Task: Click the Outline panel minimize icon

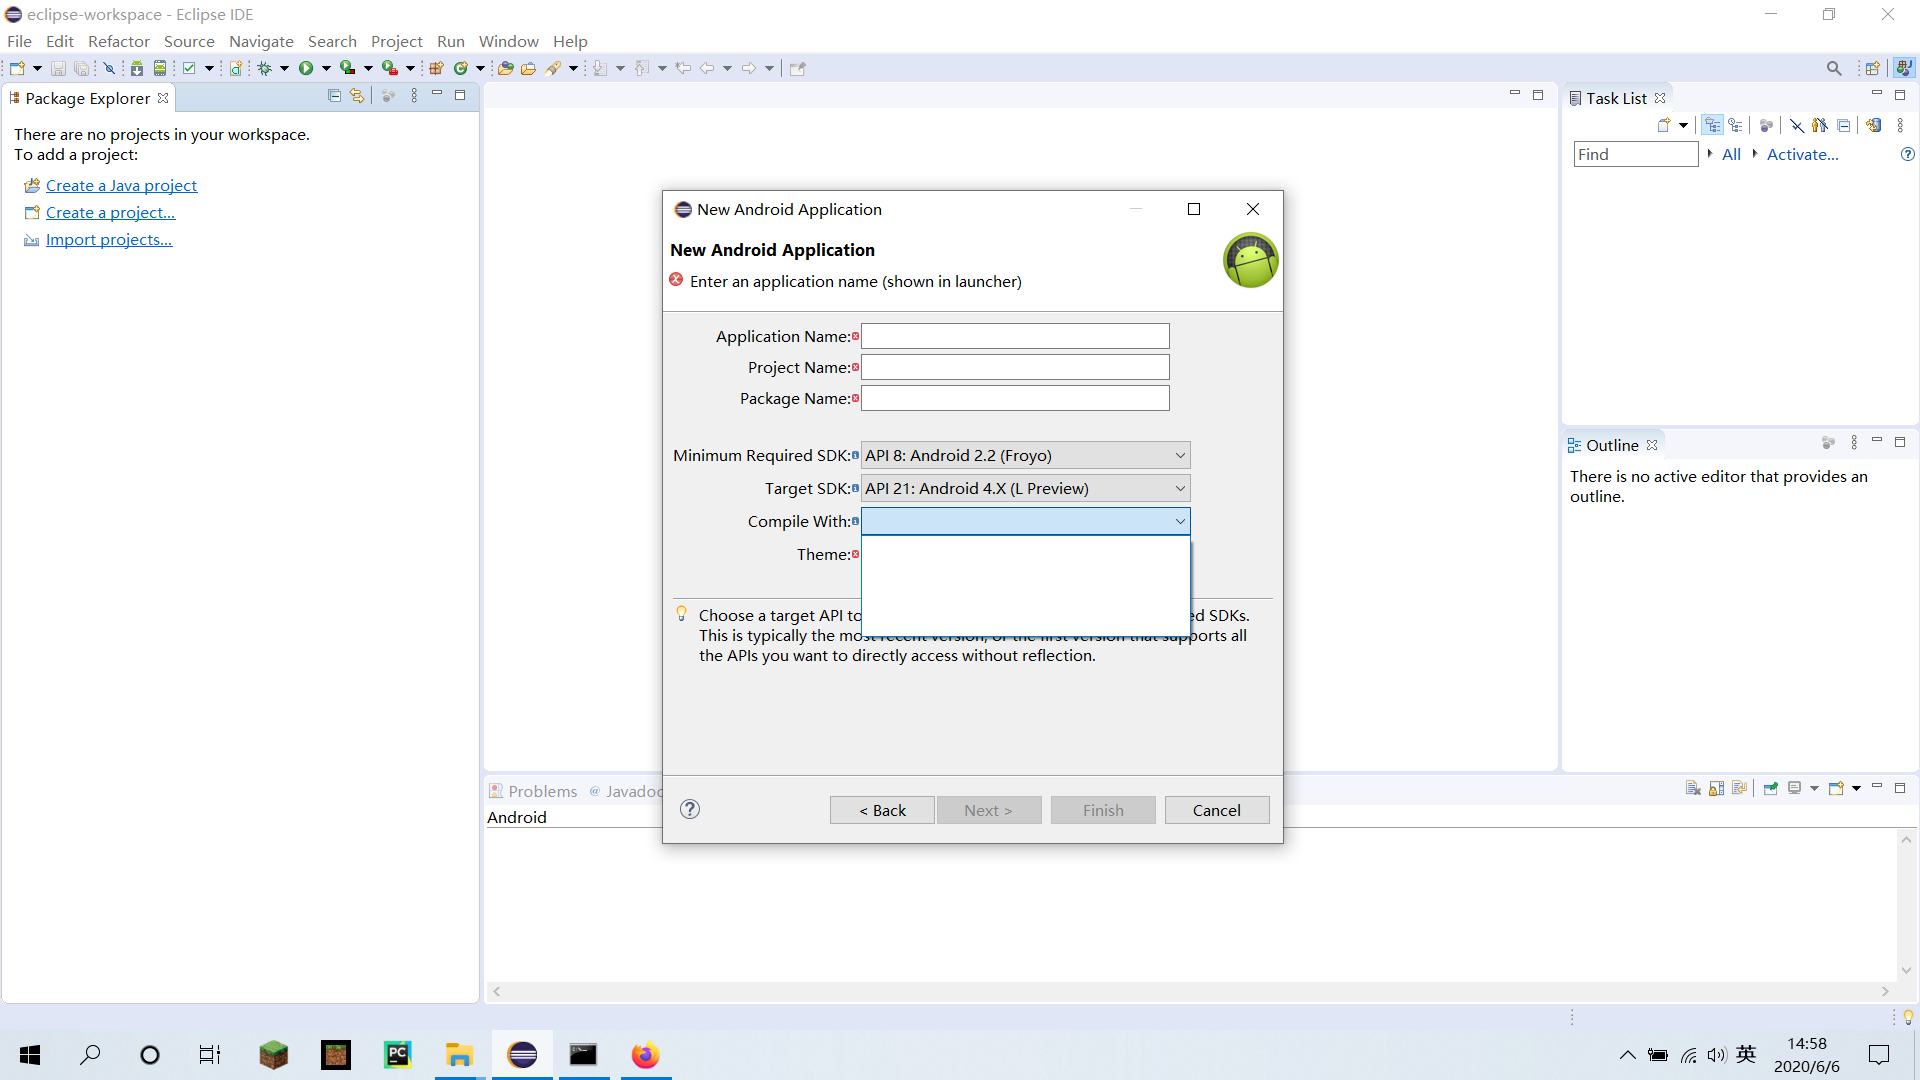Action: (x=1878, y=440)
